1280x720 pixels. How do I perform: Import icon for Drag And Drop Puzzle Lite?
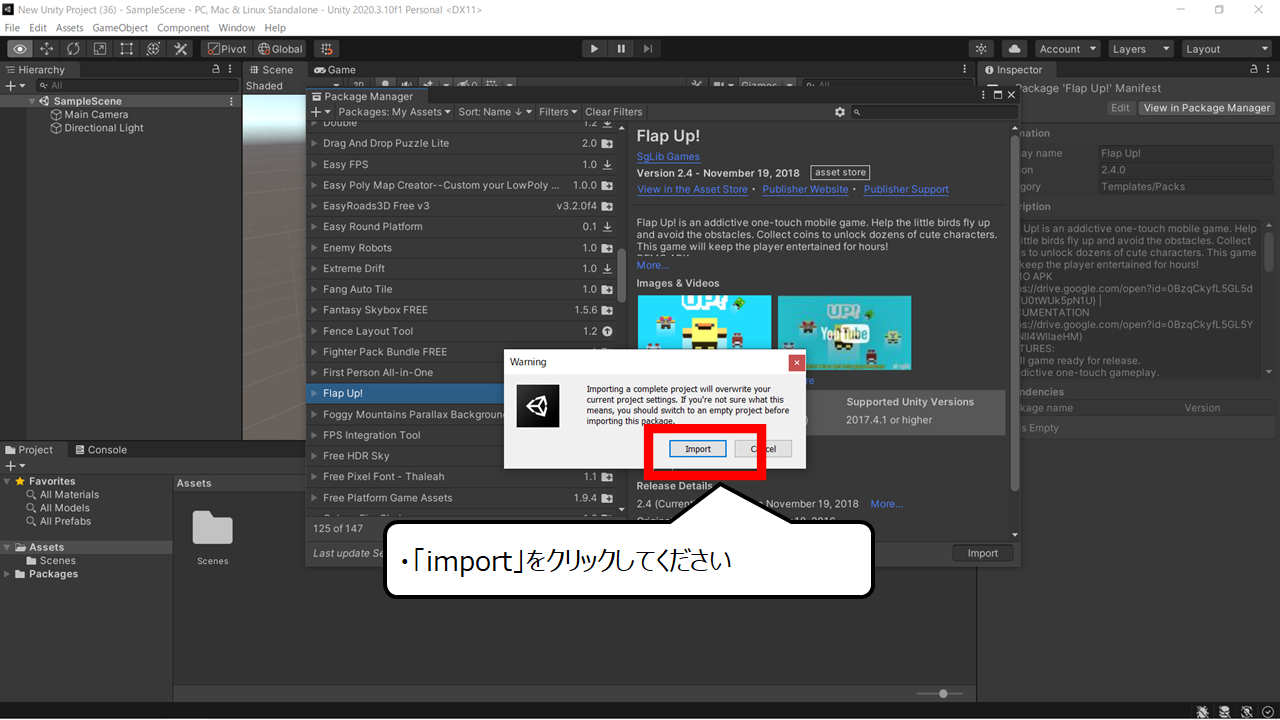pos(607,144)
